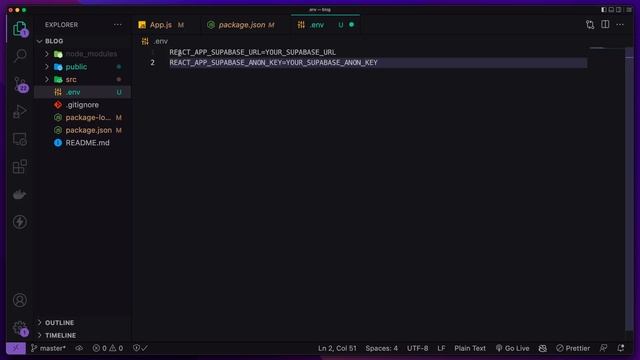640x360 pixels.
Task: Click Prettier in status bar
Action: (573, 348)
